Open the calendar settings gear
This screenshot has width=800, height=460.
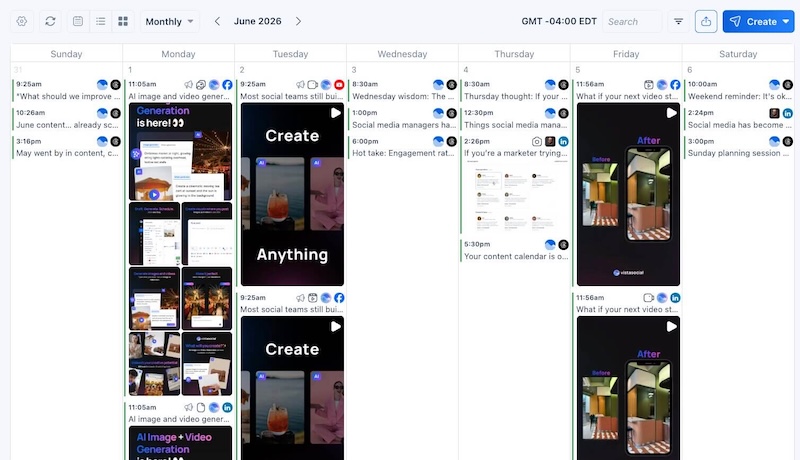point(21,21)
